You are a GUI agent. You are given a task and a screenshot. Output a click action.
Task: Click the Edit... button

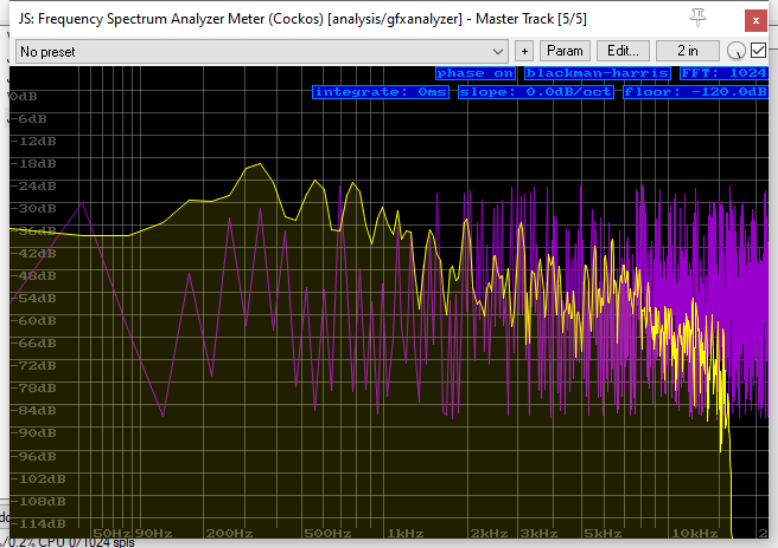pyautogui.click(x=623, y=51)
